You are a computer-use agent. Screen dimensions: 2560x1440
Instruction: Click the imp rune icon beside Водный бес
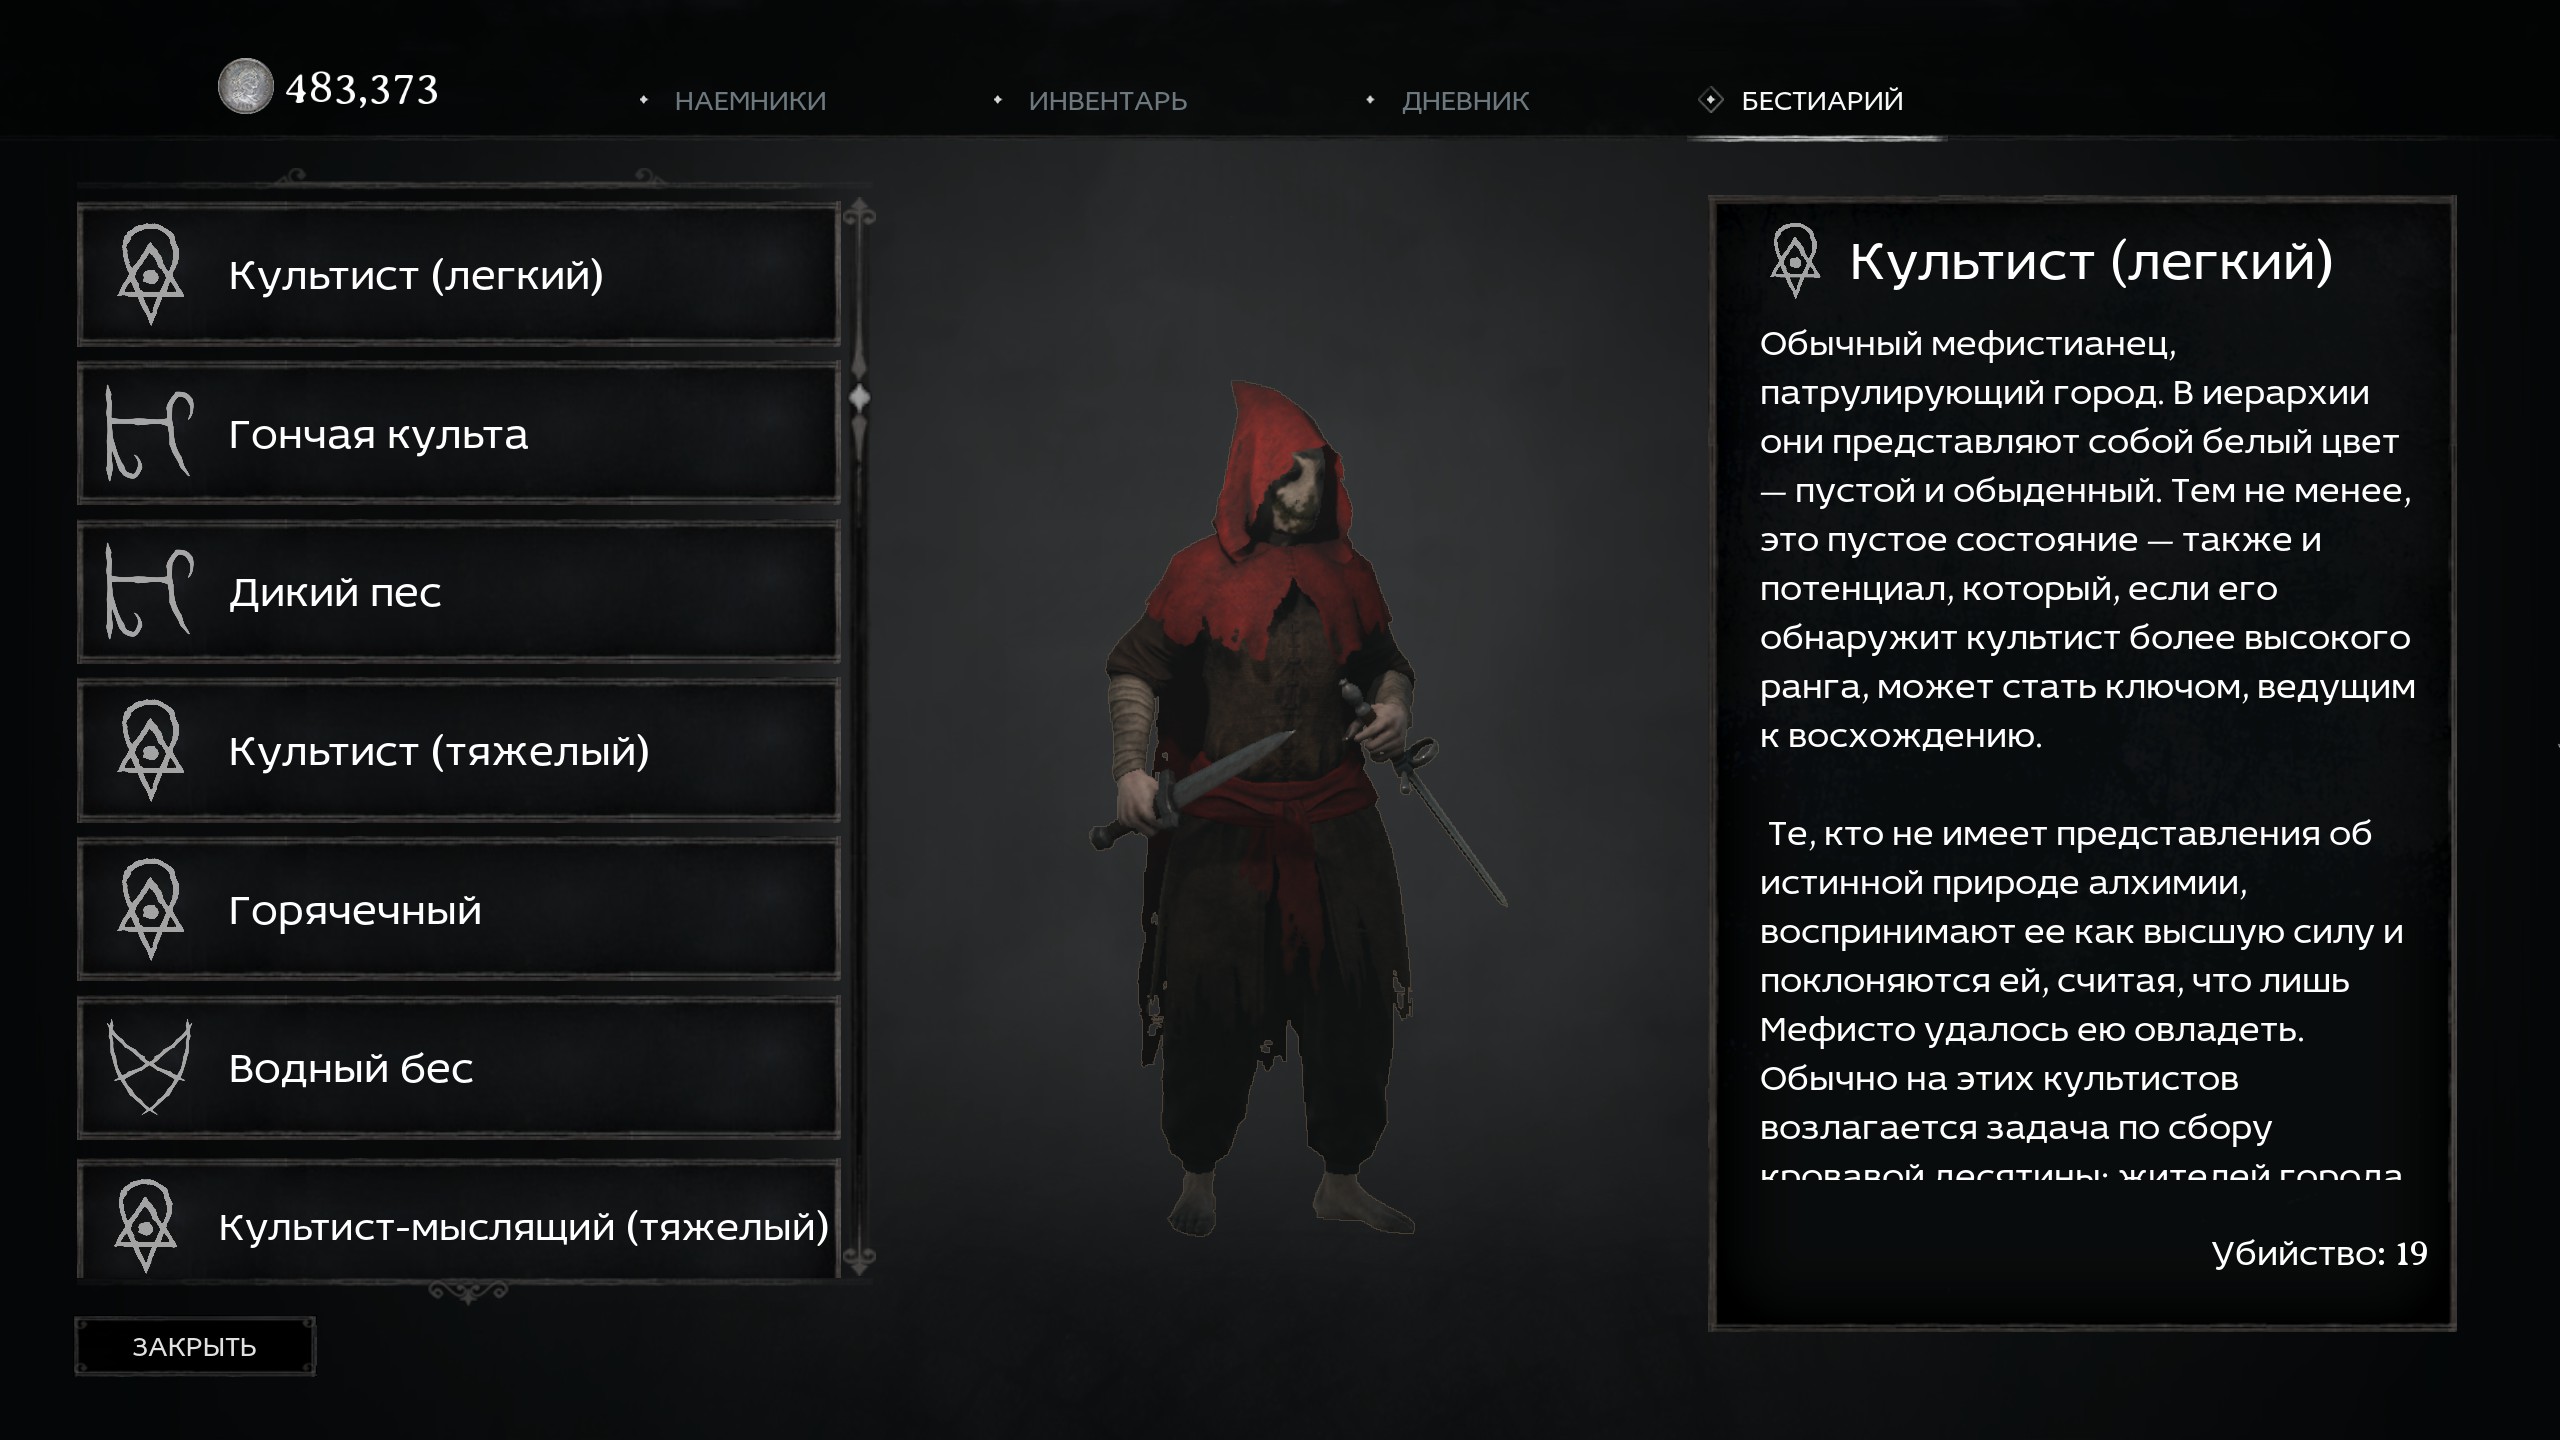149,1067
